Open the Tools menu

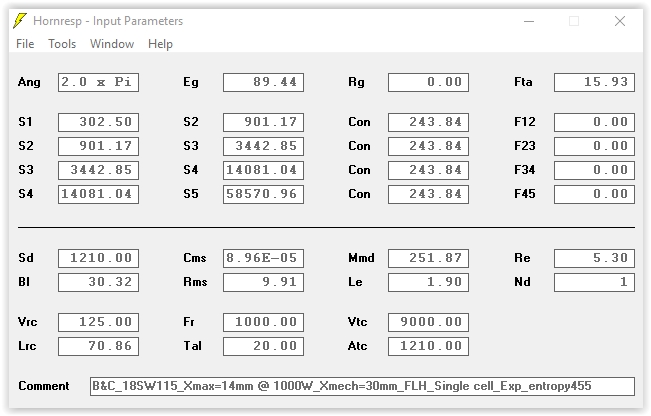coord(62,44)
